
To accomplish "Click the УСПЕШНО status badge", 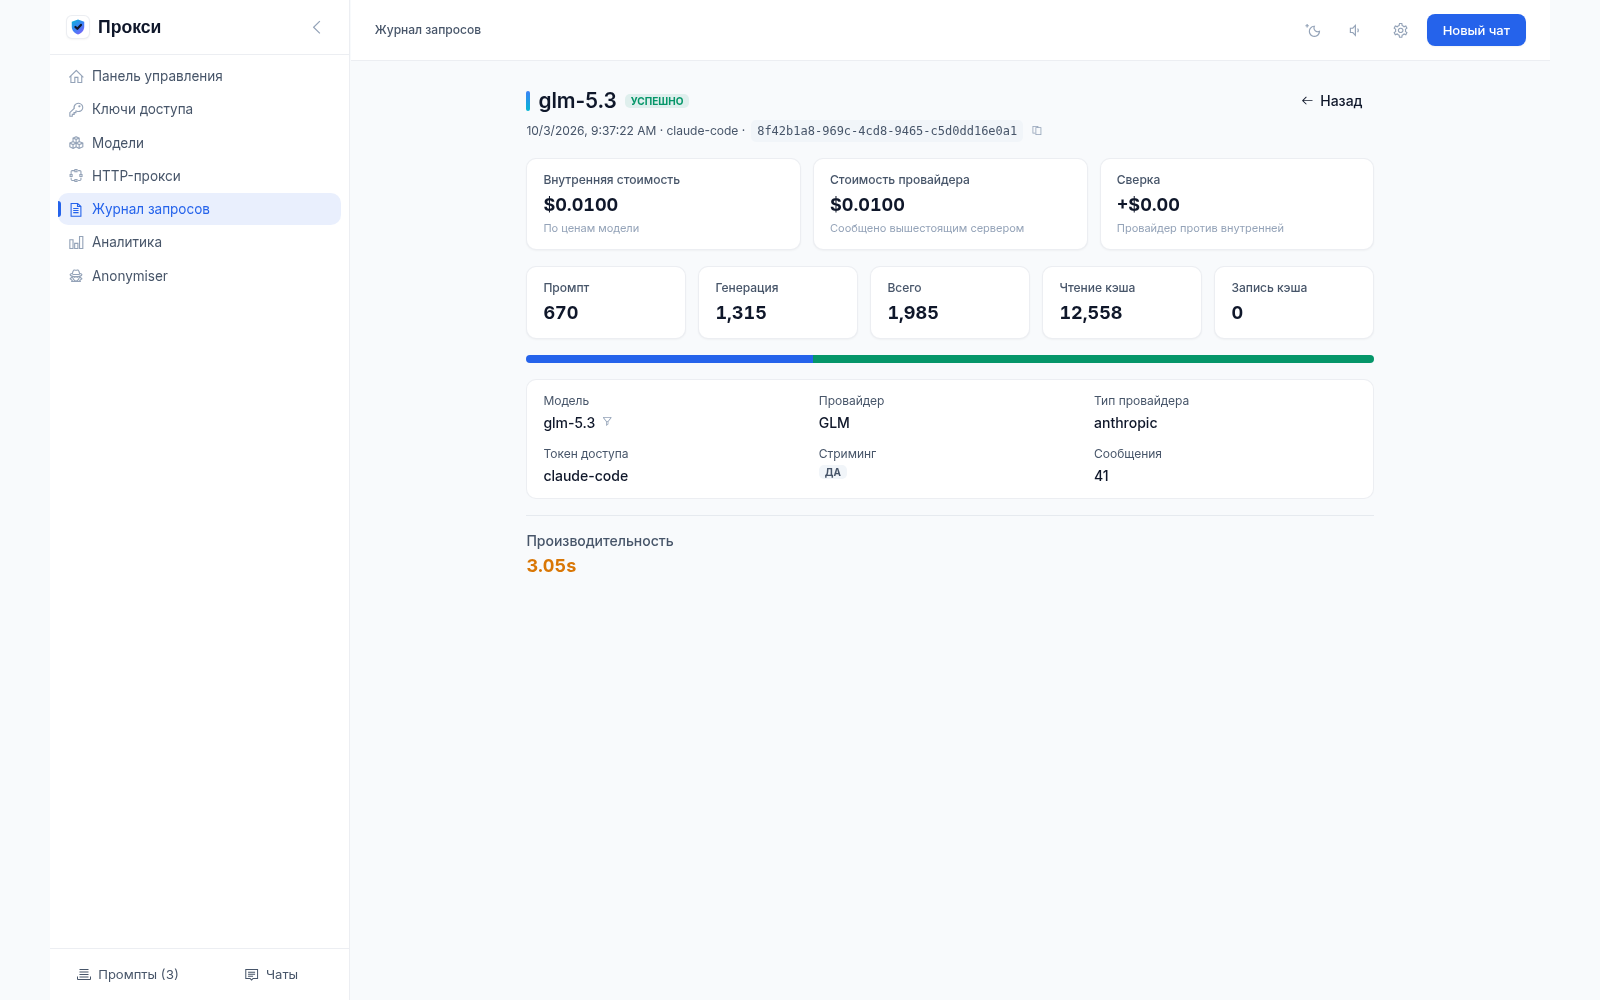I will (657, 101).
